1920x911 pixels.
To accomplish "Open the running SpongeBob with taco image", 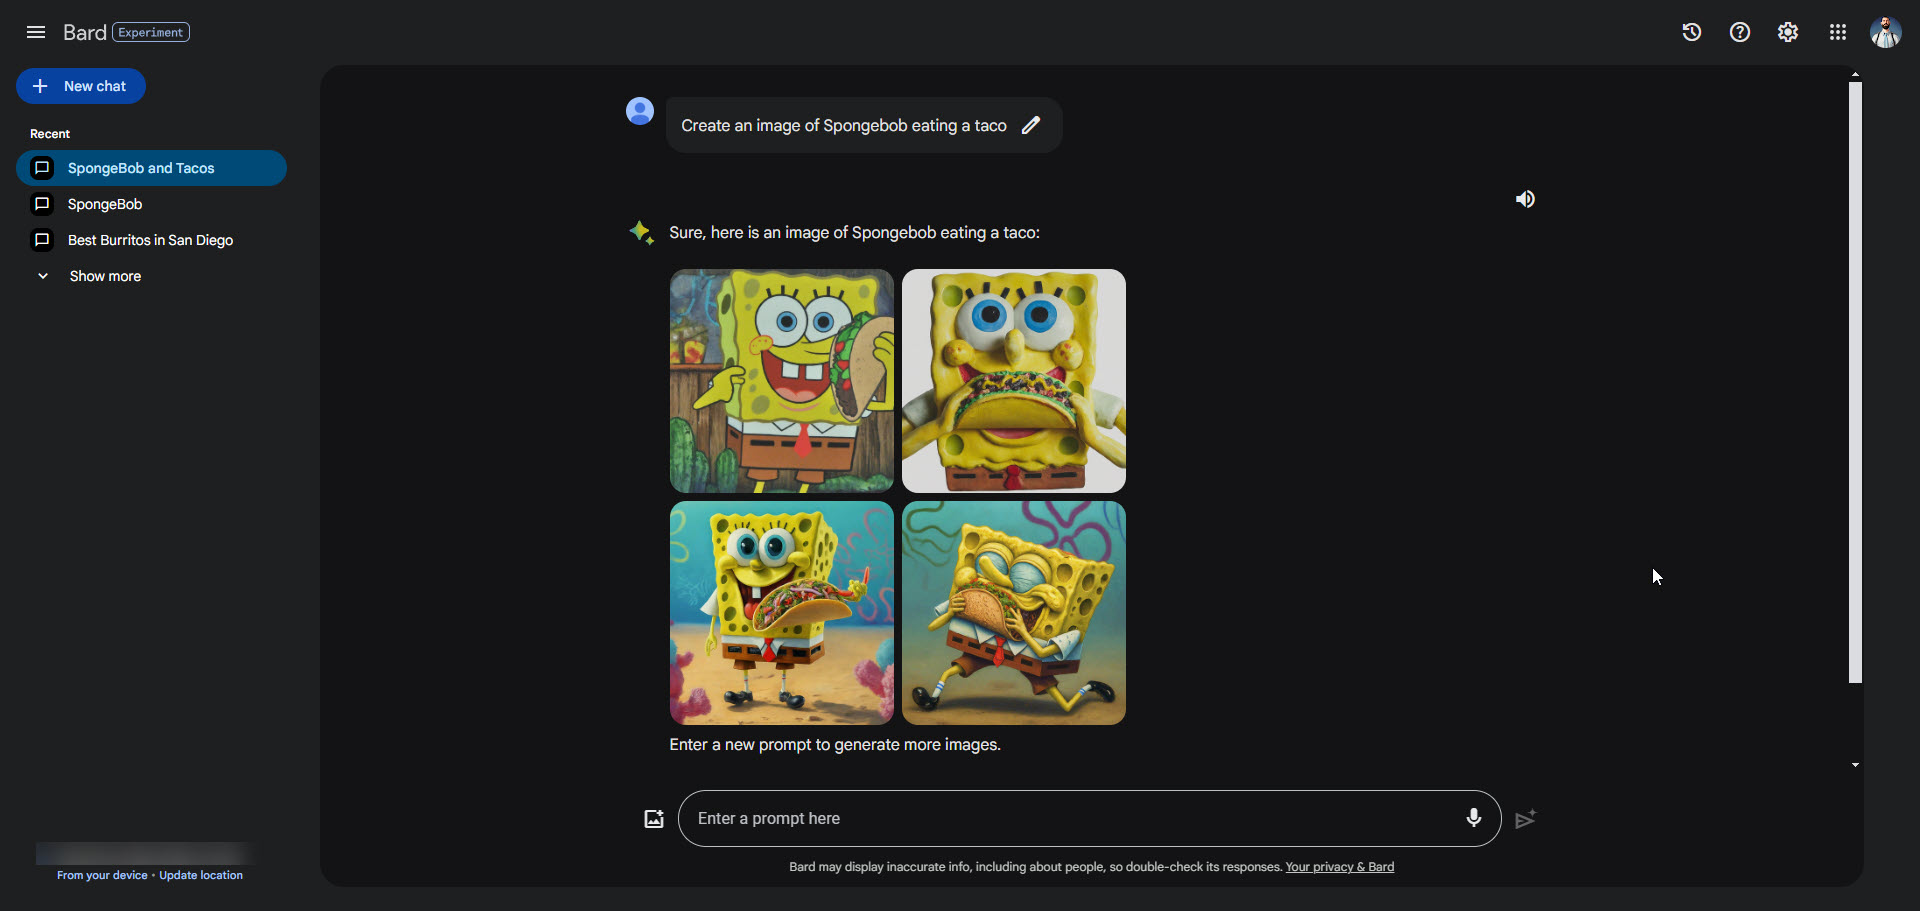I will (x=1014, y=613).
